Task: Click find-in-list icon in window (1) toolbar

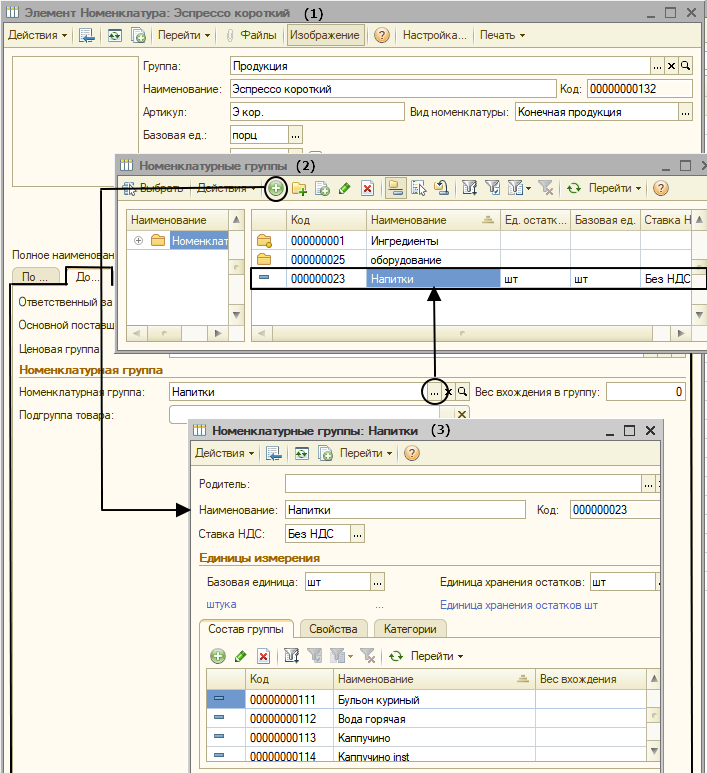Action: (x=86, y=35)
